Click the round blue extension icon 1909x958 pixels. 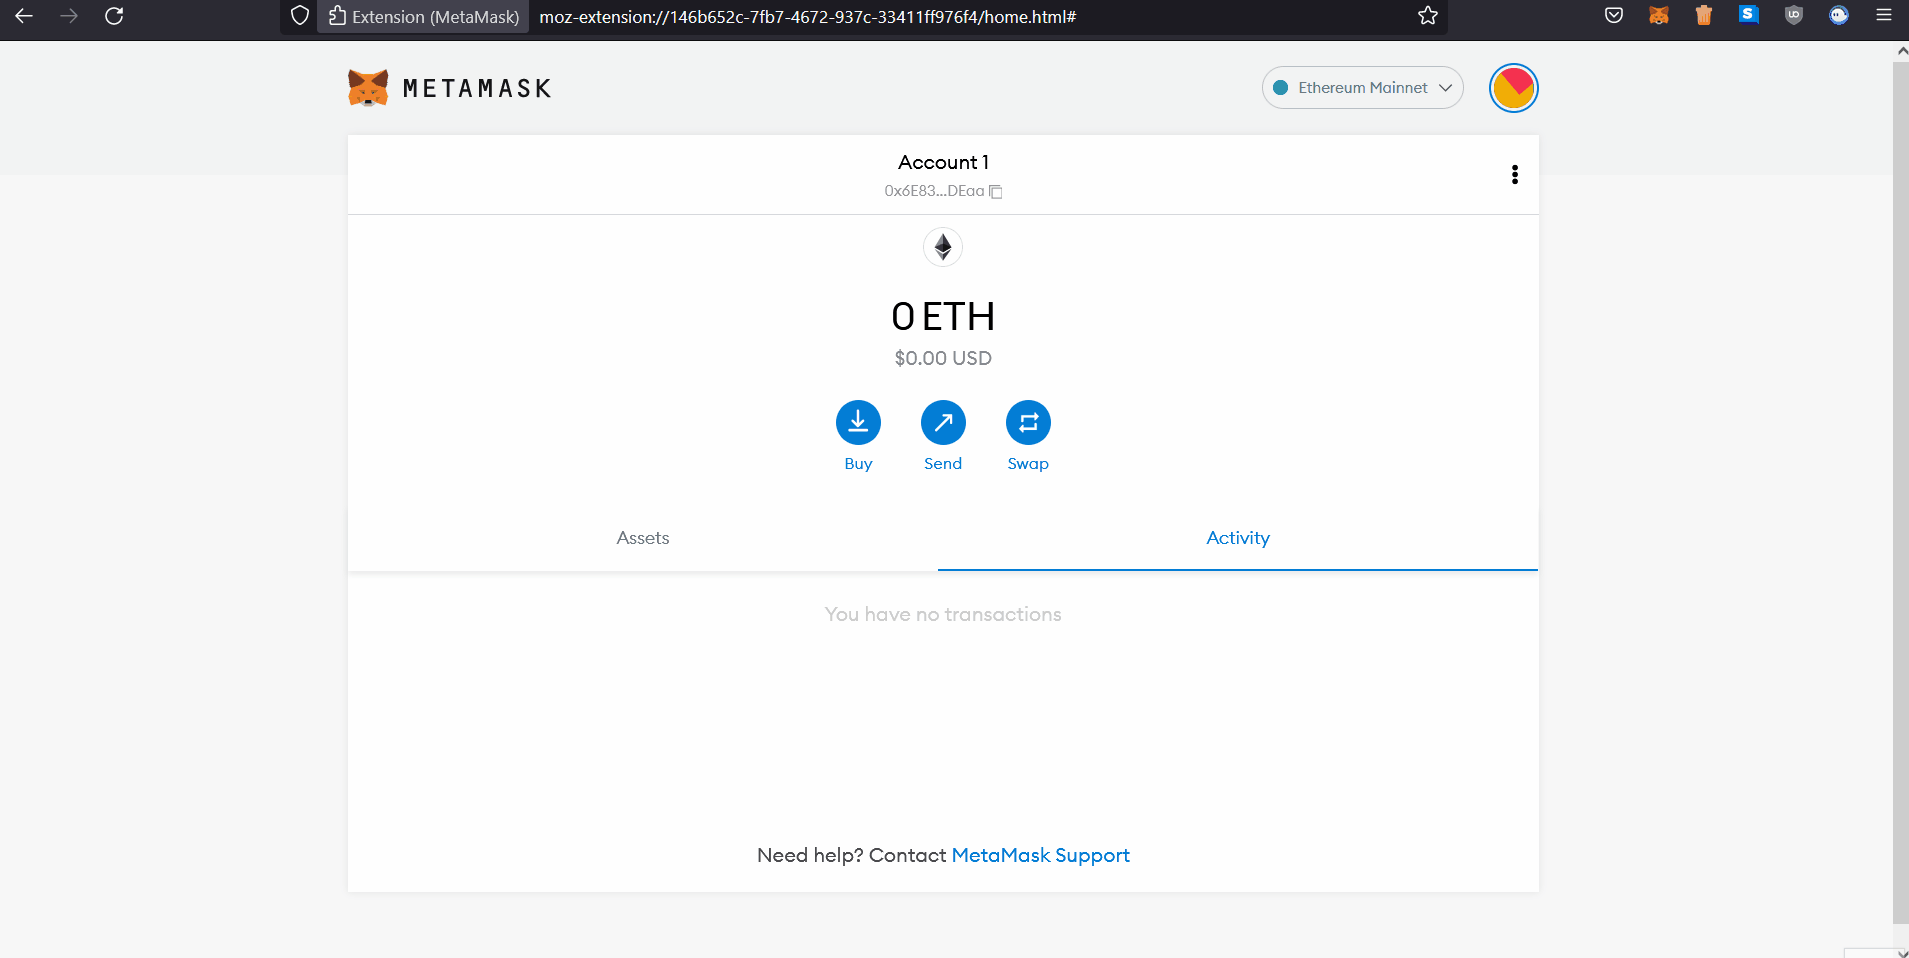pyautogui.click(x=1839, y=15)
